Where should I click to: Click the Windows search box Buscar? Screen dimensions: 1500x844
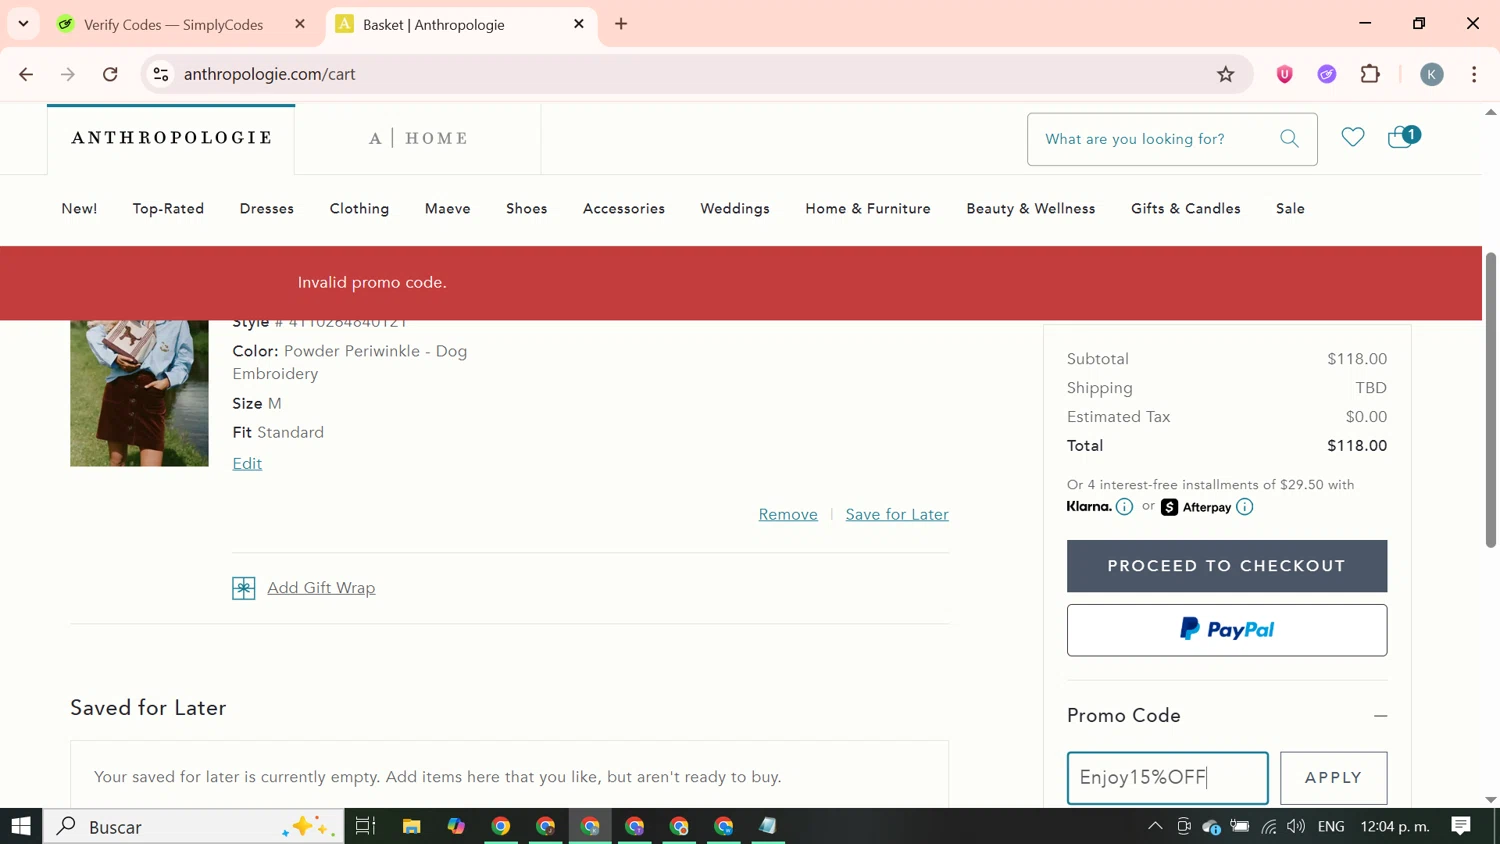[193, 826]
